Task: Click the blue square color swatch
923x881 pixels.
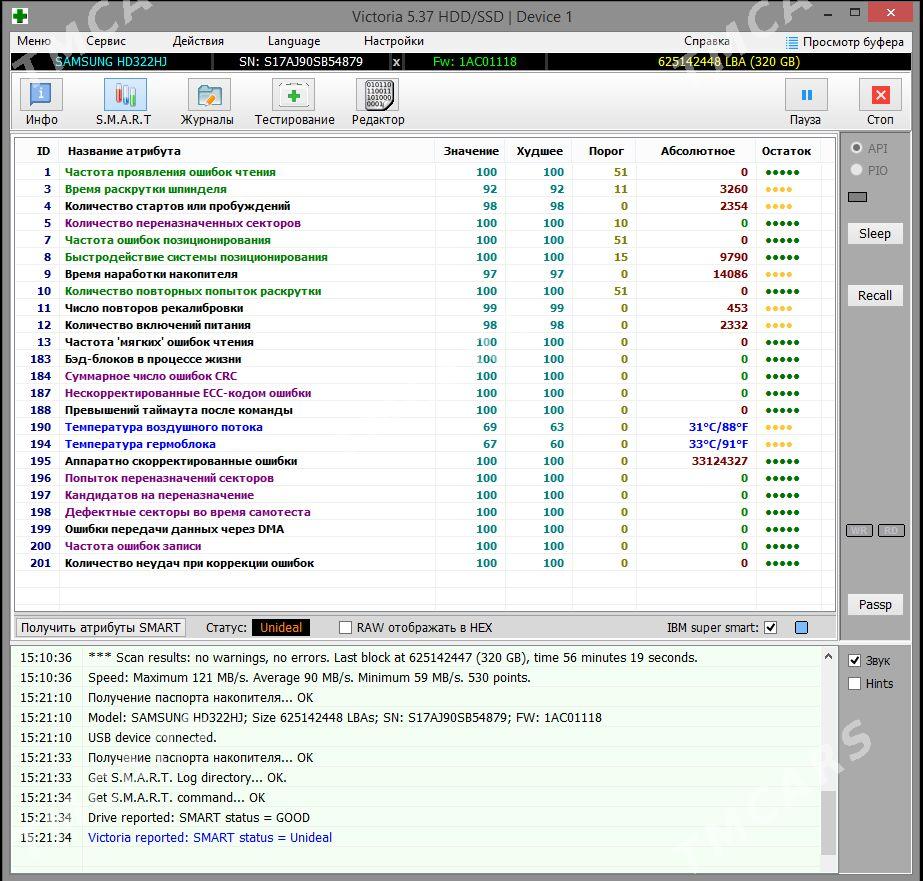Action: tap(801, 628)
